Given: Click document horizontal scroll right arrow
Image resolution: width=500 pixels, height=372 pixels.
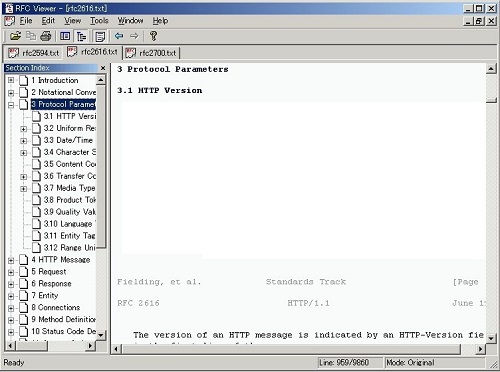Looking at the screenshot, I should pos(480,349).
